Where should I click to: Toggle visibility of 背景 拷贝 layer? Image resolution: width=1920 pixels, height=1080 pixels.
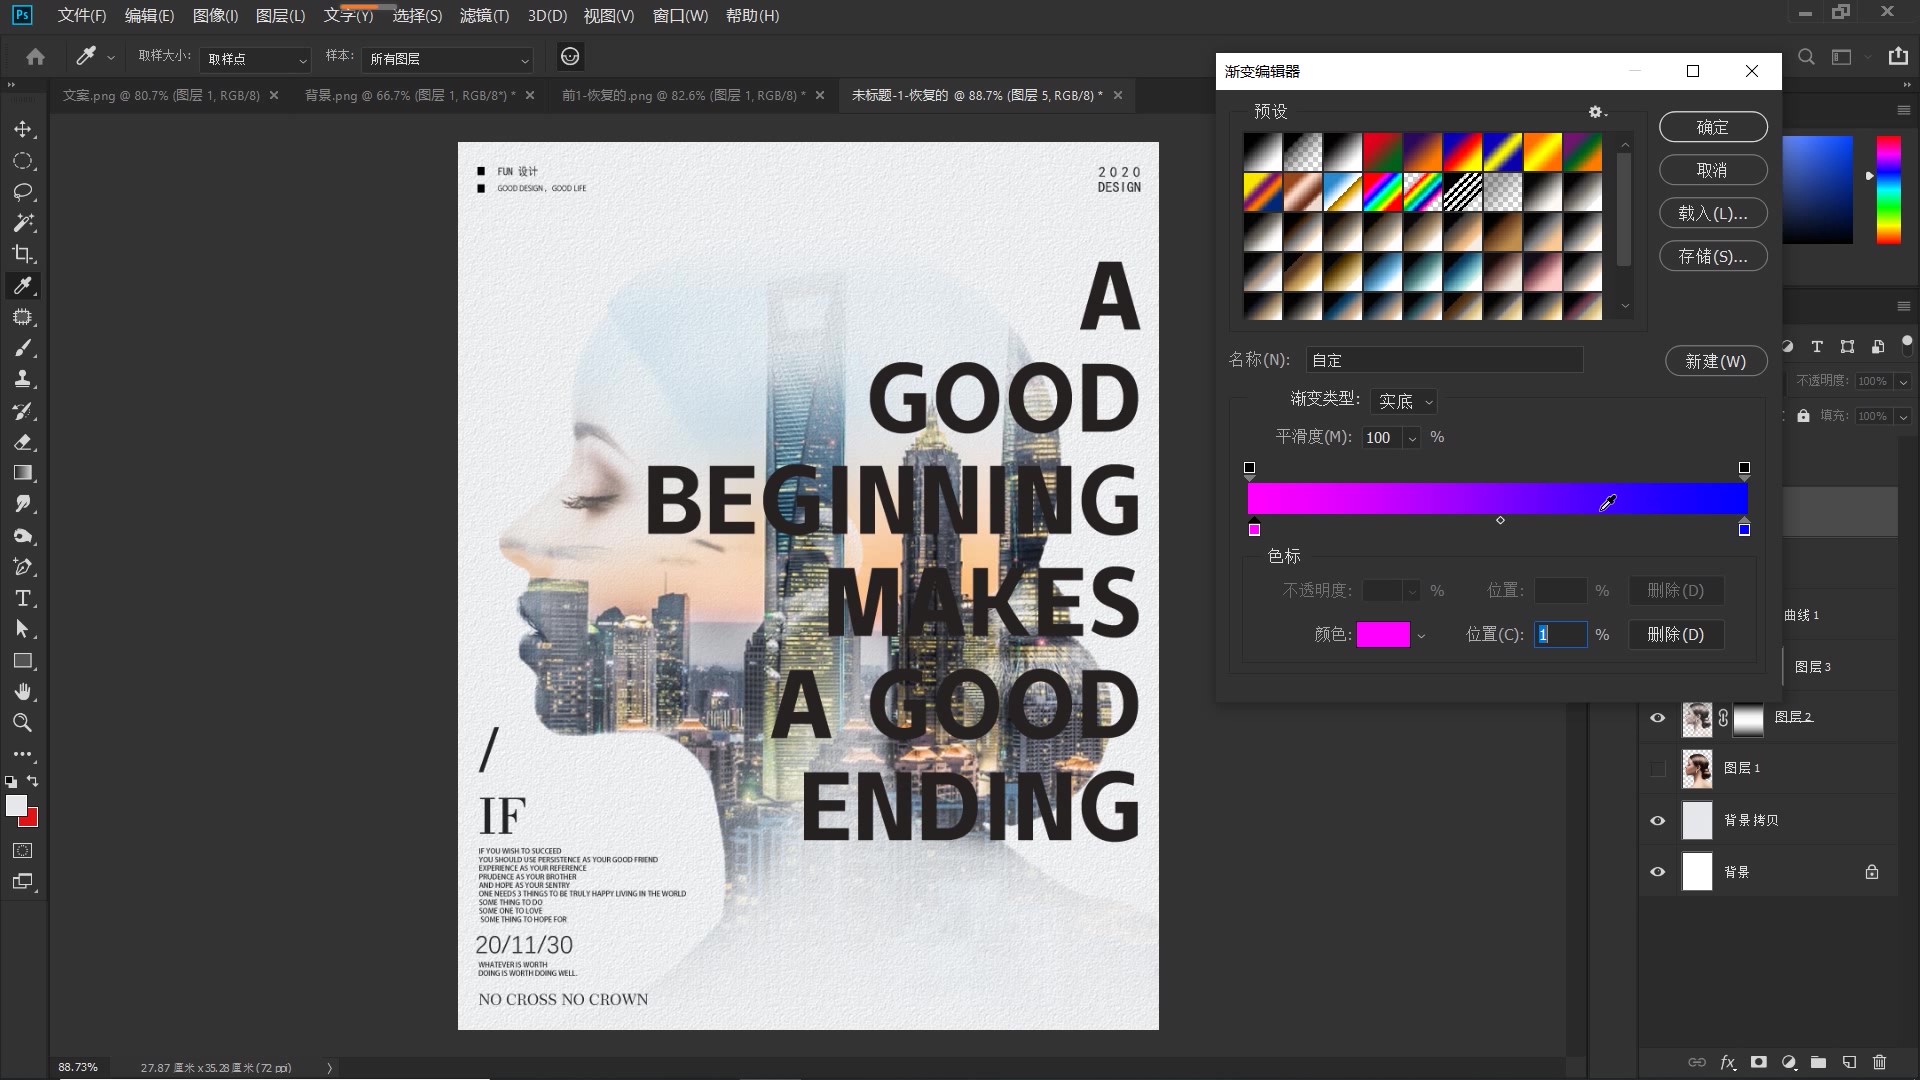coord(1657,820)
